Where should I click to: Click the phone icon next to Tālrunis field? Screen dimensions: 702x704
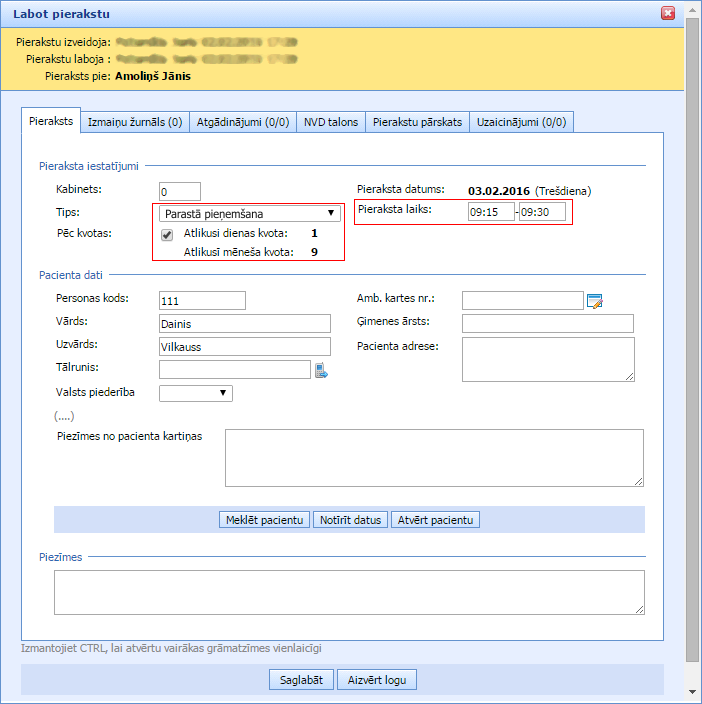click(321, 371)
